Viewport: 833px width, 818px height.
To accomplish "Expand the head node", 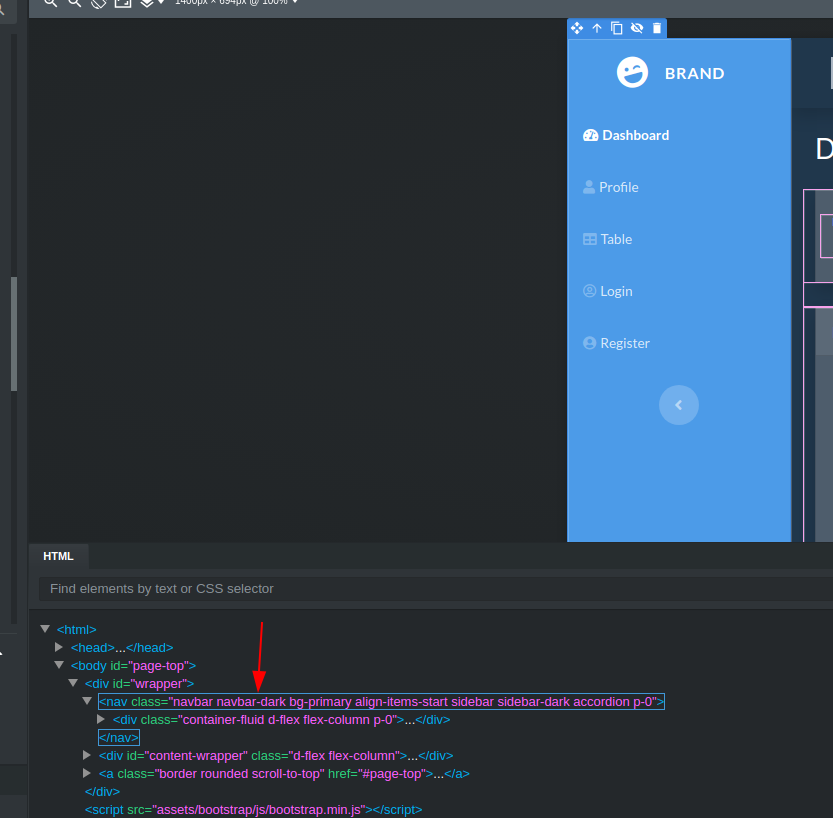I will 59,647.
